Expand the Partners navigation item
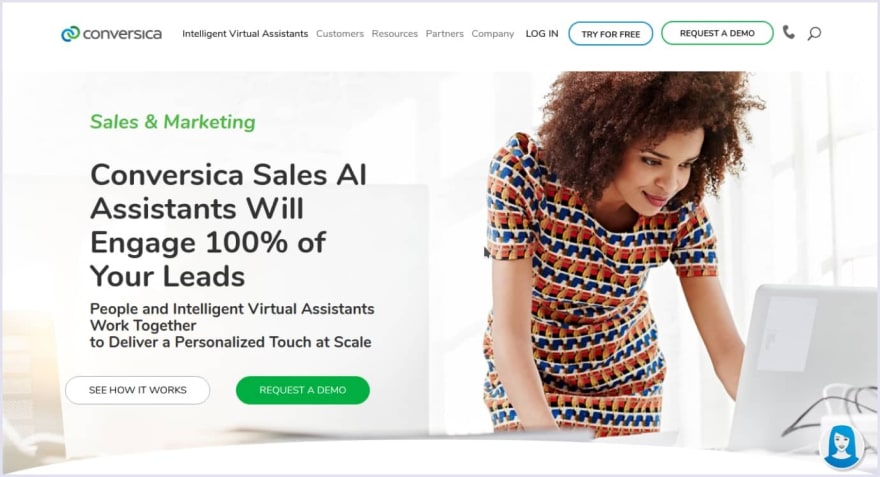Image resolution: width=880 pixels, height=477 pixels. point(444,34)
